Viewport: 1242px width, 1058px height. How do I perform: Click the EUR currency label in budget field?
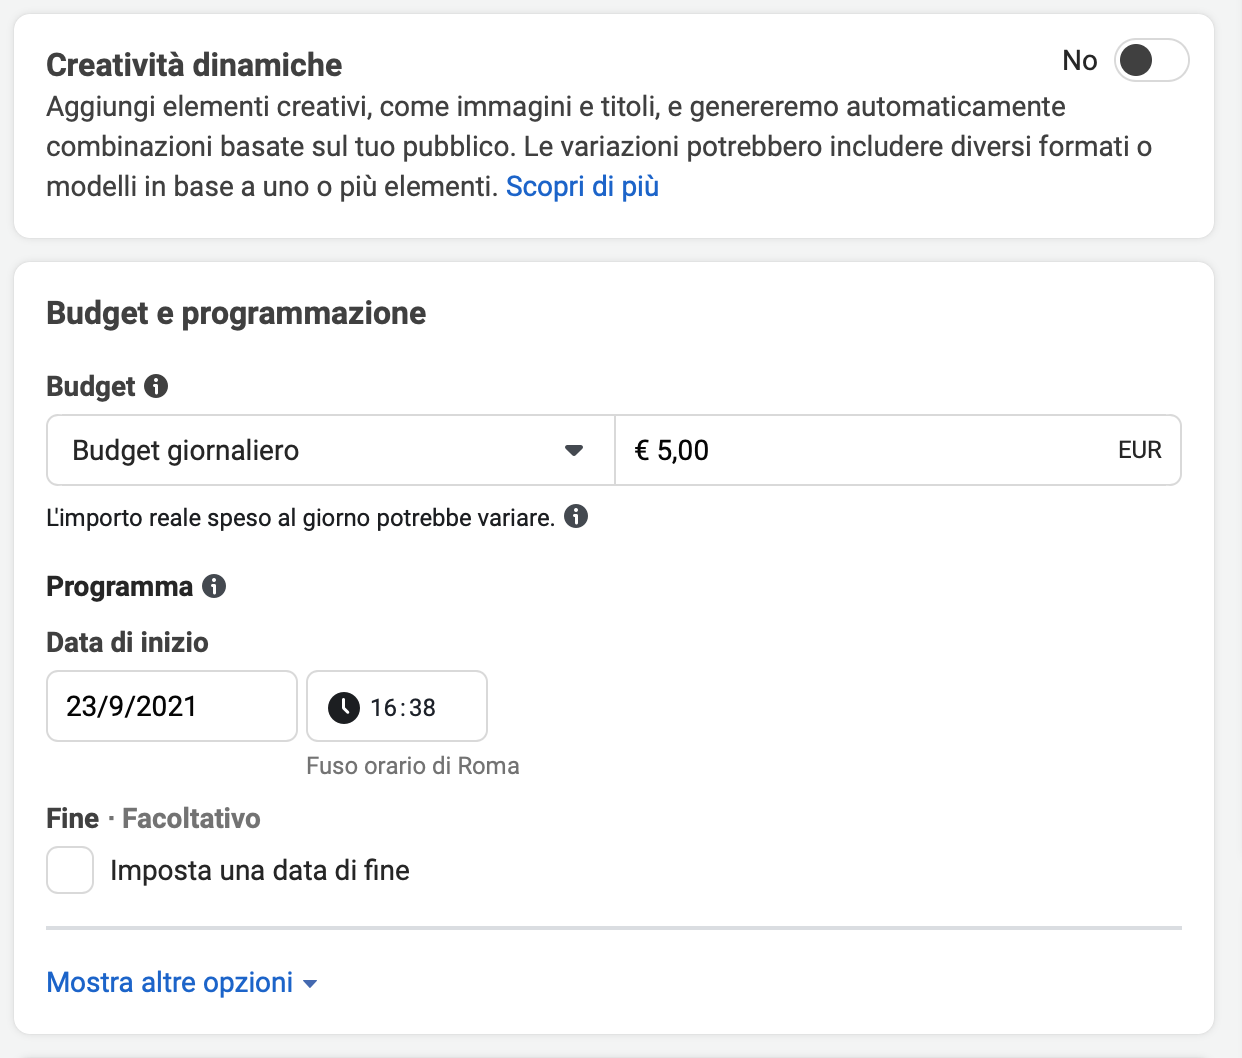[1140, 450]
